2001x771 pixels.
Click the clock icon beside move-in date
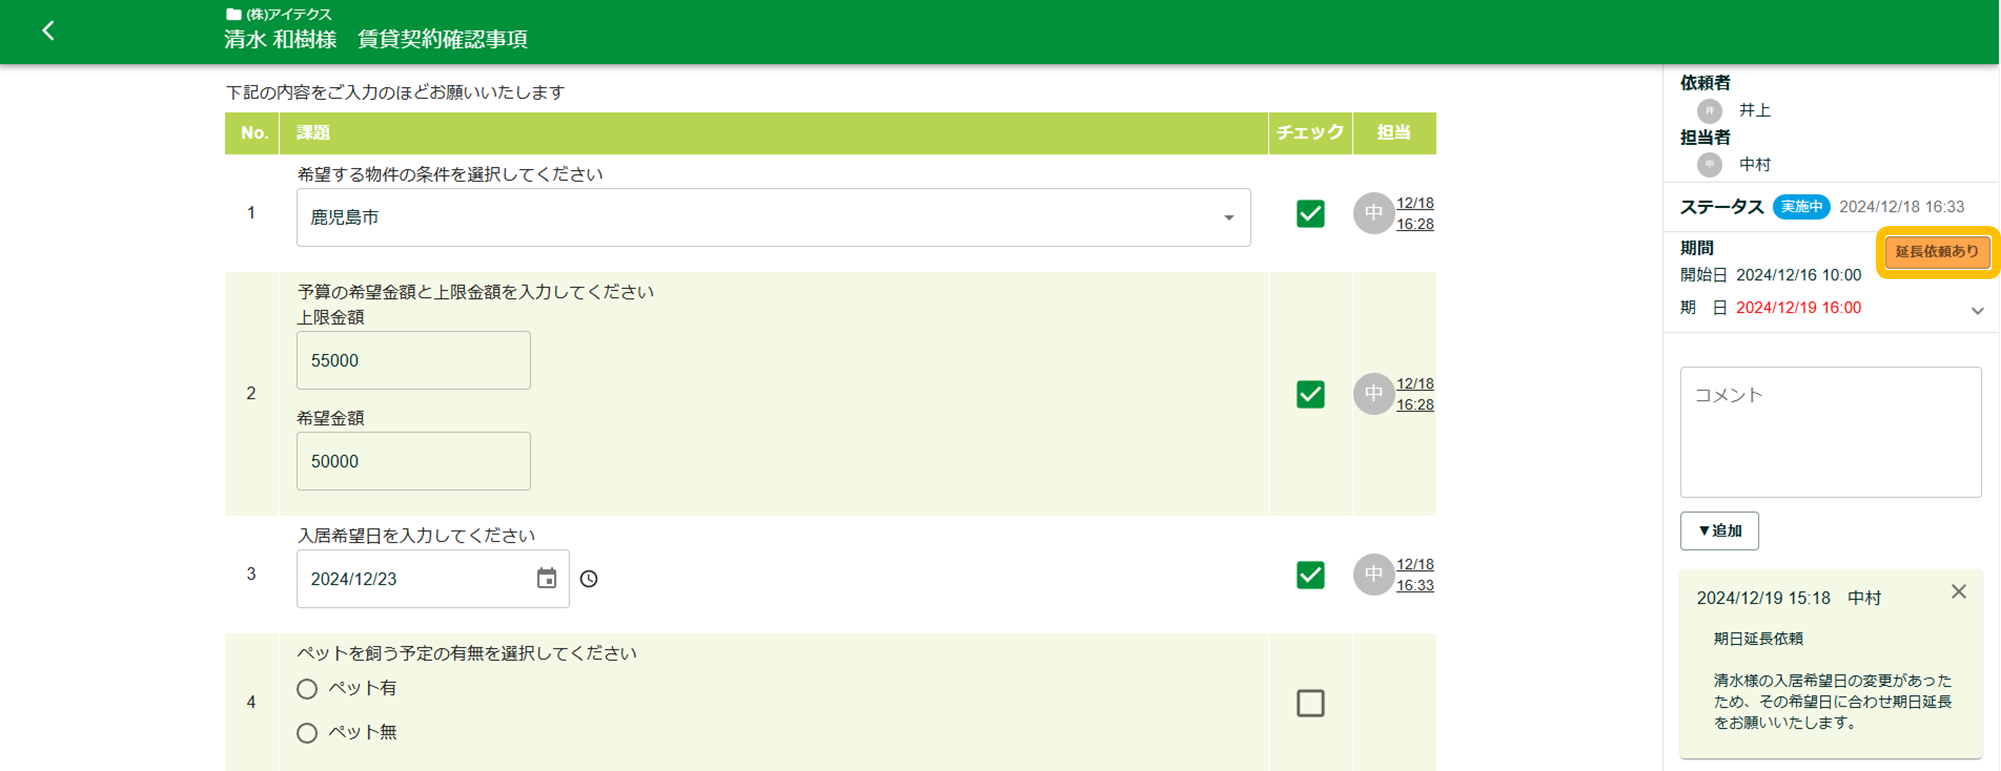589,579
